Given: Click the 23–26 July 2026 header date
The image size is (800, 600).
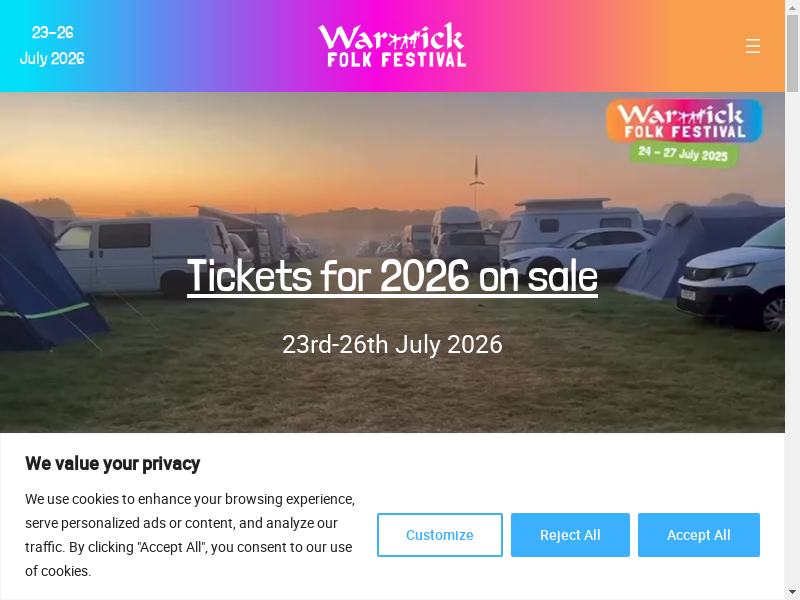Looking at the screenshot, I should tap(52, 45).
